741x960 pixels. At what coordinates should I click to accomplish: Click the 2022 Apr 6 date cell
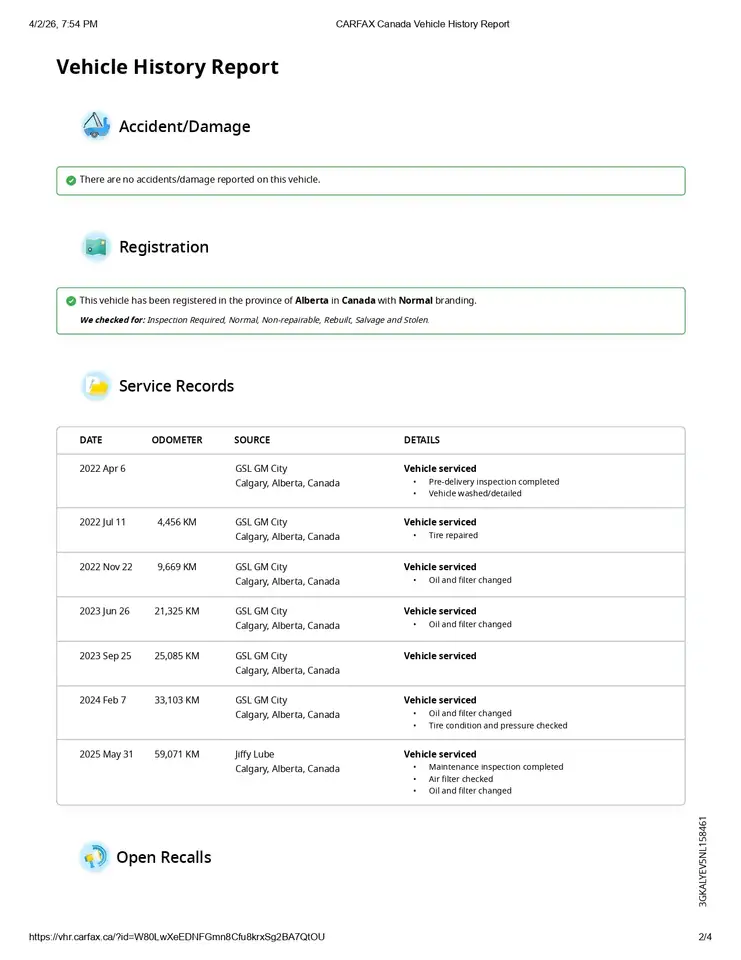tap(102, 468)
